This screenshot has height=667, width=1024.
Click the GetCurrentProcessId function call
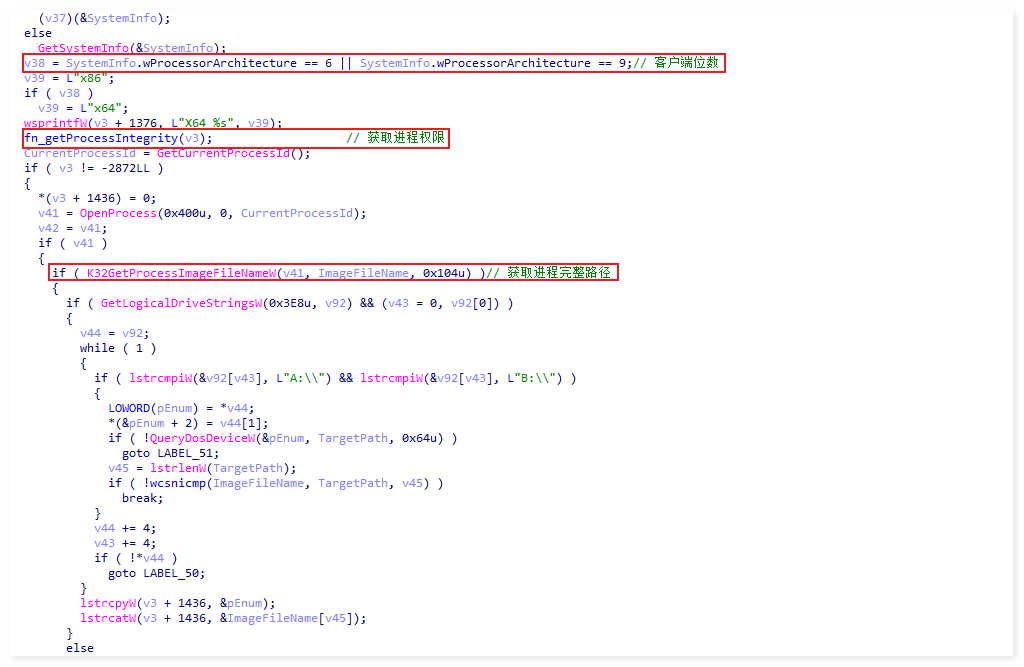point(230,153)
